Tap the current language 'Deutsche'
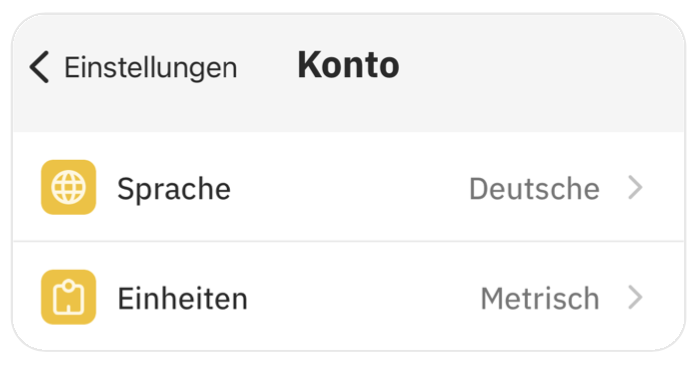Viewport: 700px width, 378px height. 534,189
